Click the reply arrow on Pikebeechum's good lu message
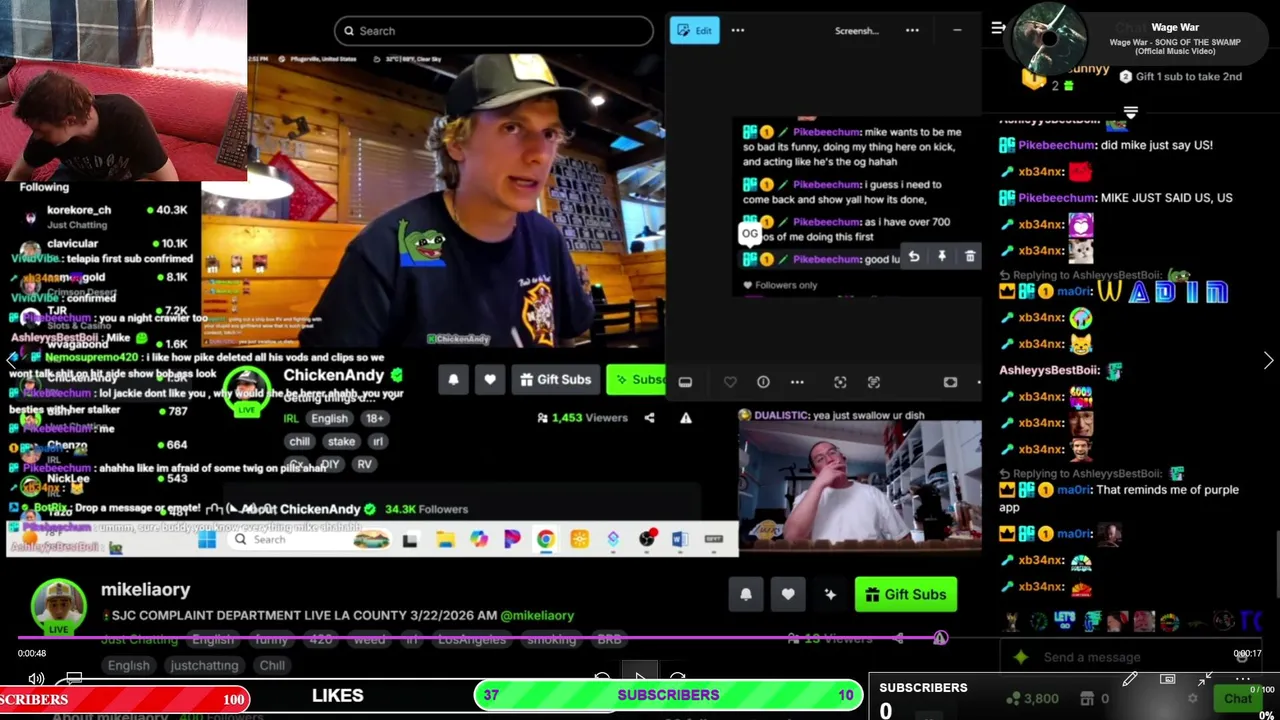The width and height of the screenshot is (1280, 720). tap(914, 257)
